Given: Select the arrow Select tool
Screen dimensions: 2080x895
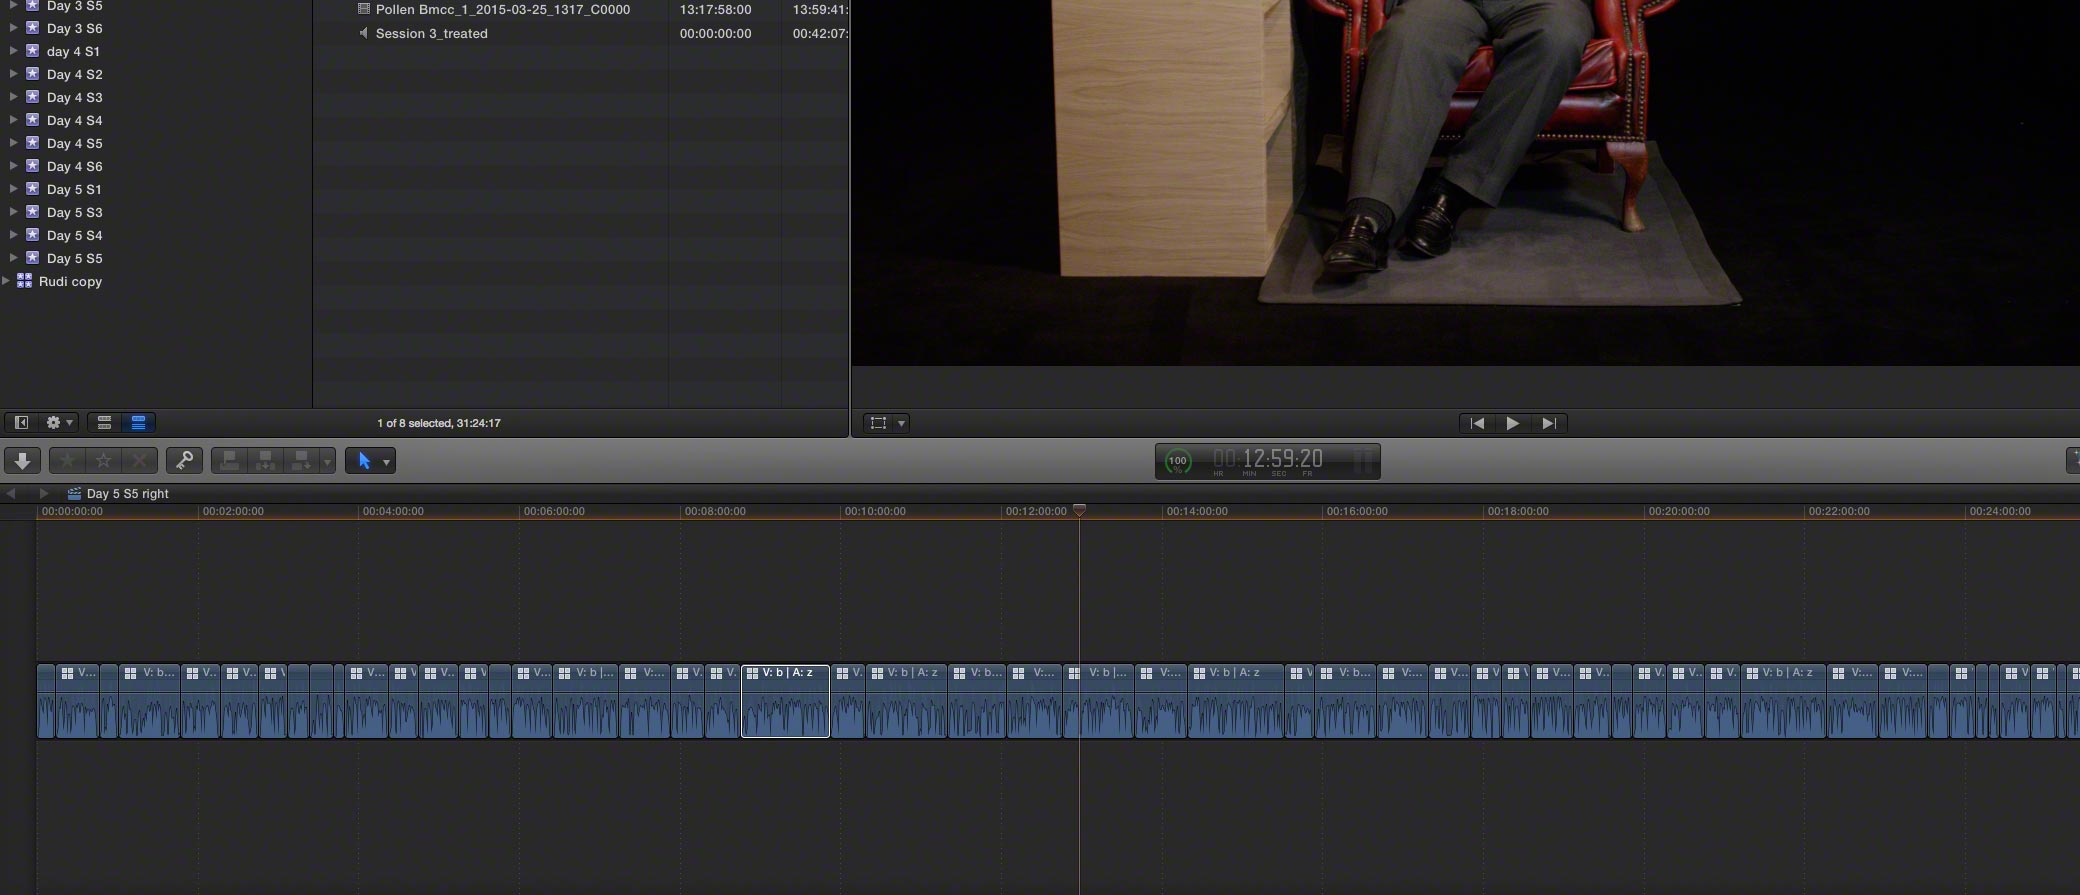Looking at the screenshot, I should pyautogui.click(x=364, y=461).
